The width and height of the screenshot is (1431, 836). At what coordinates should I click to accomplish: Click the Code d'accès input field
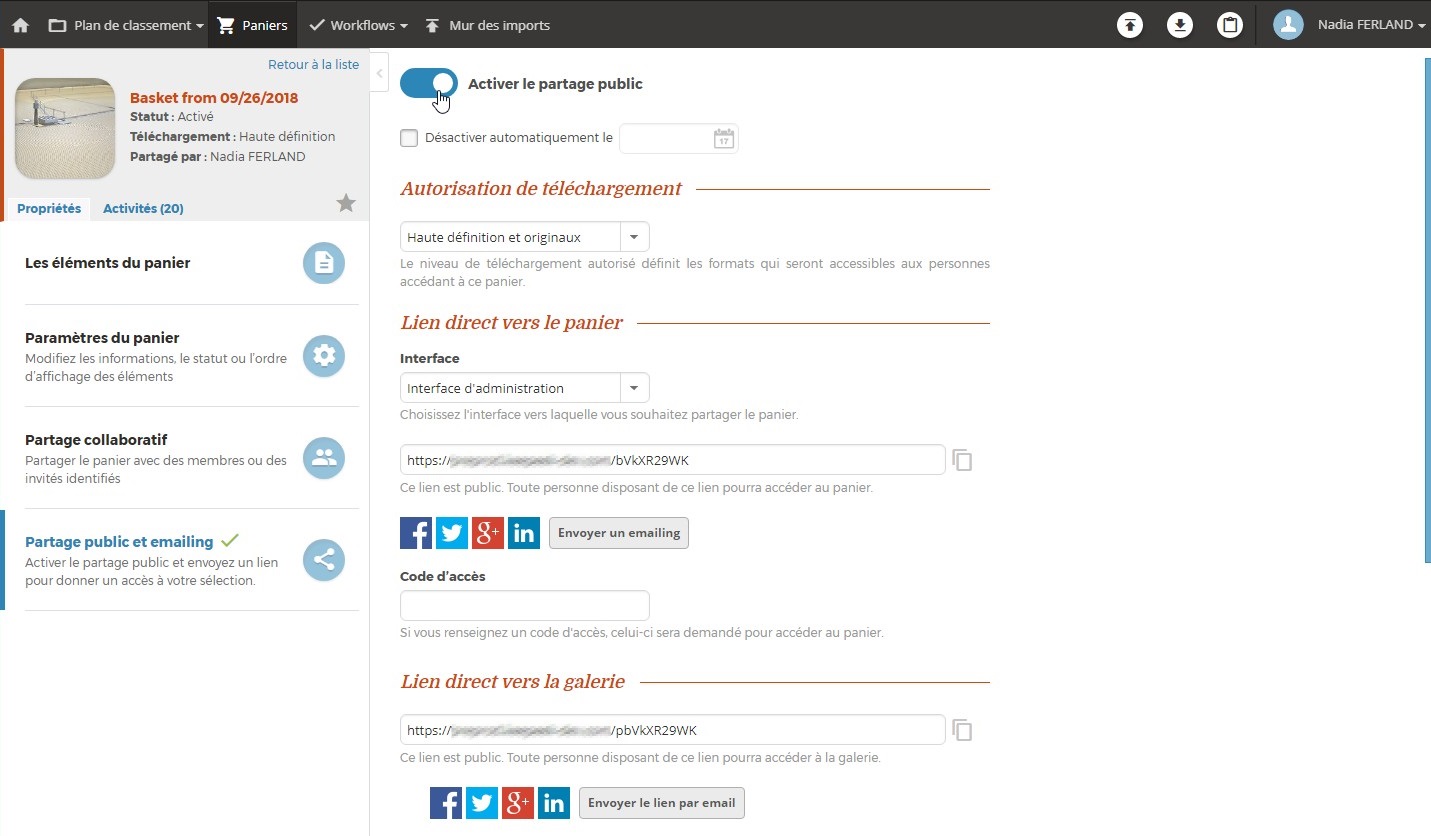click(524, 606)
